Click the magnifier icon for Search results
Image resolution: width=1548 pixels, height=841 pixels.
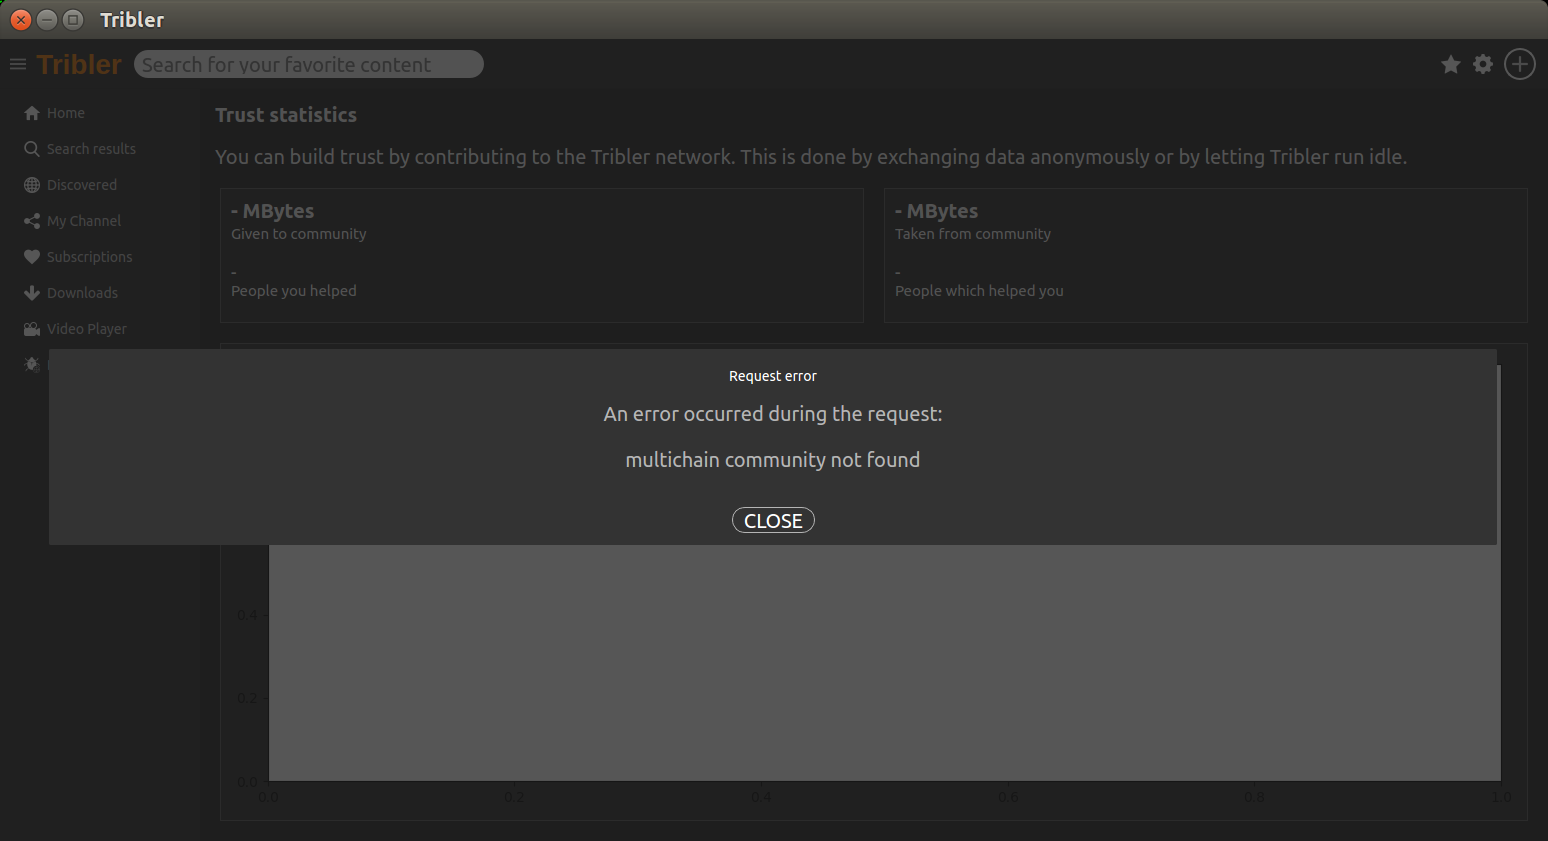[x=31, y=148]
